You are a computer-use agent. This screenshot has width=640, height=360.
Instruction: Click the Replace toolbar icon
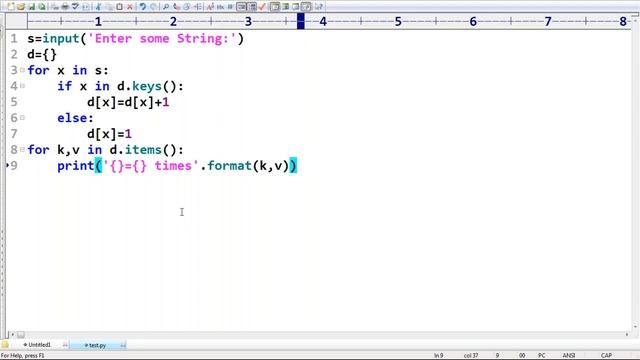coord(176,7)
